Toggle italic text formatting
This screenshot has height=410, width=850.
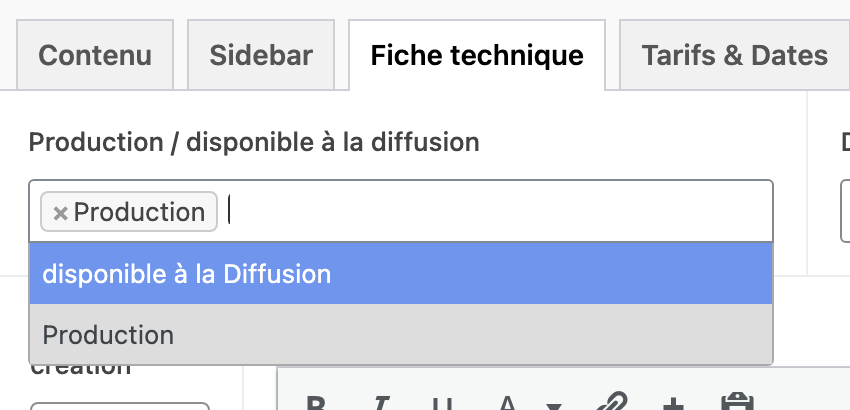point(381,403)
